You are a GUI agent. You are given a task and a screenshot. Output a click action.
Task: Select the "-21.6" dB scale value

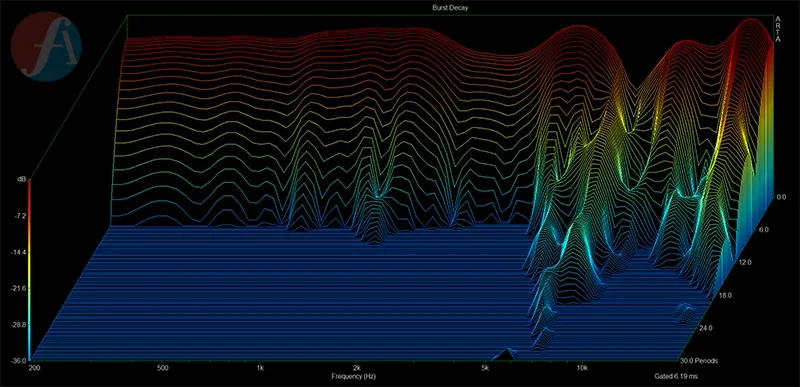[18, 289]
